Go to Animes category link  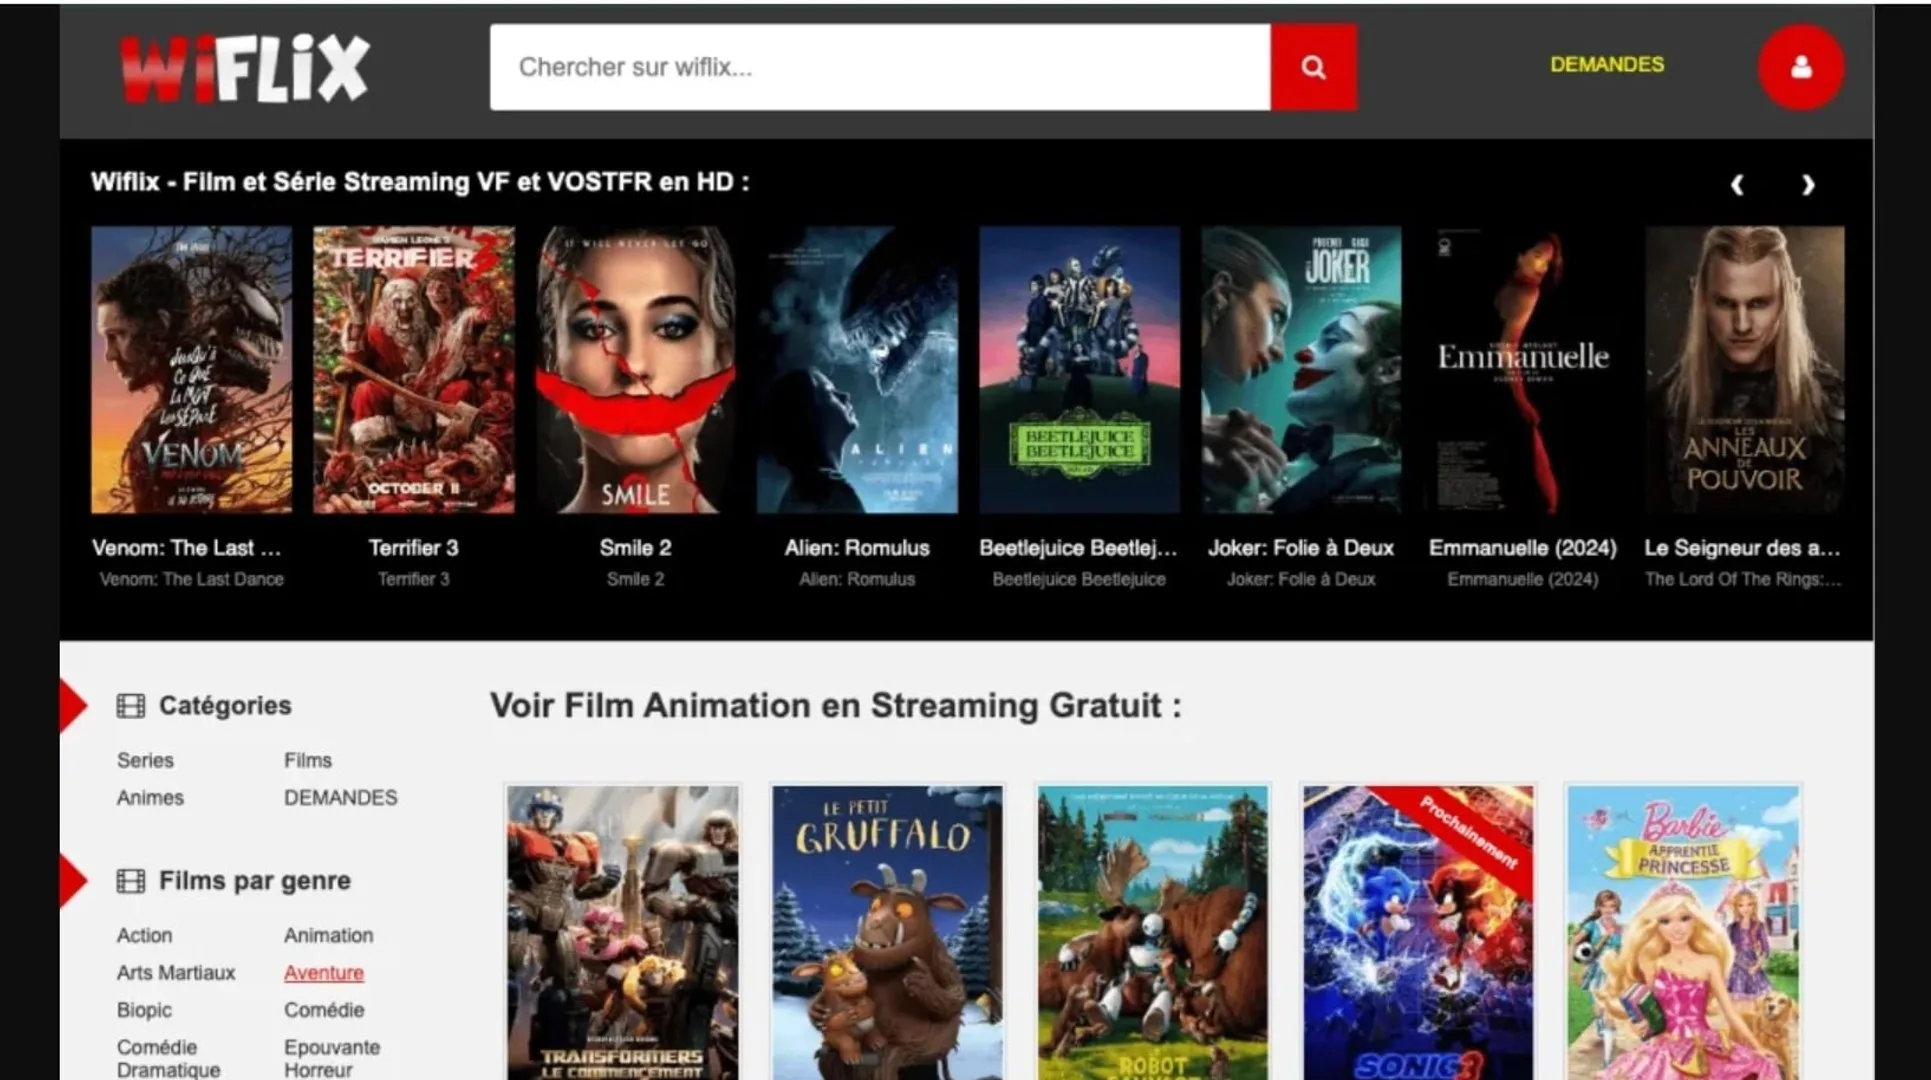[x=150, y=797]
